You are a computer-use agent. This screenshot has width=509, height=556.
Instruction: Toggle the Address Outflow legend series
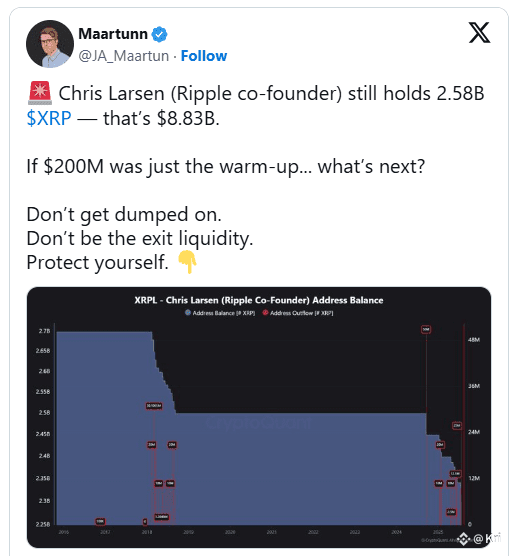tap(298, 313)
